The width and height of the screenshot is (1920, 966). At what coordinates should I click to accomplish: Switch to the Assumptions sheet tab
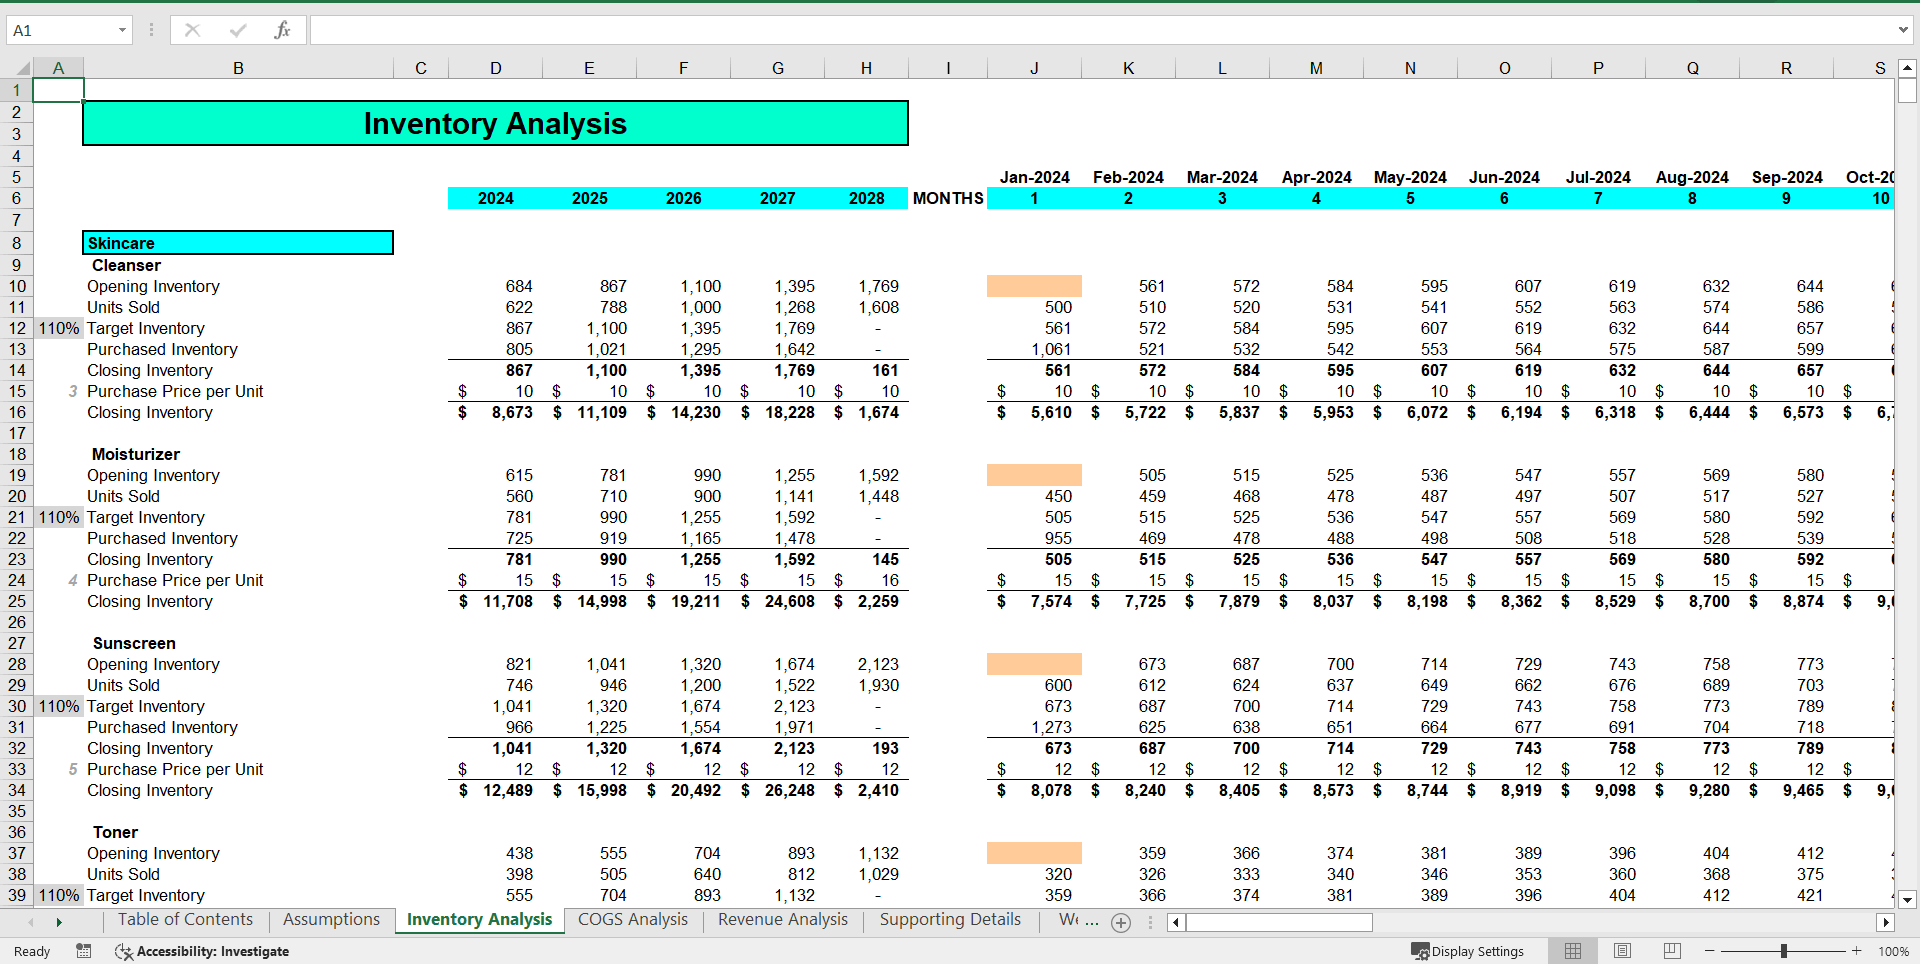point(331,920)
